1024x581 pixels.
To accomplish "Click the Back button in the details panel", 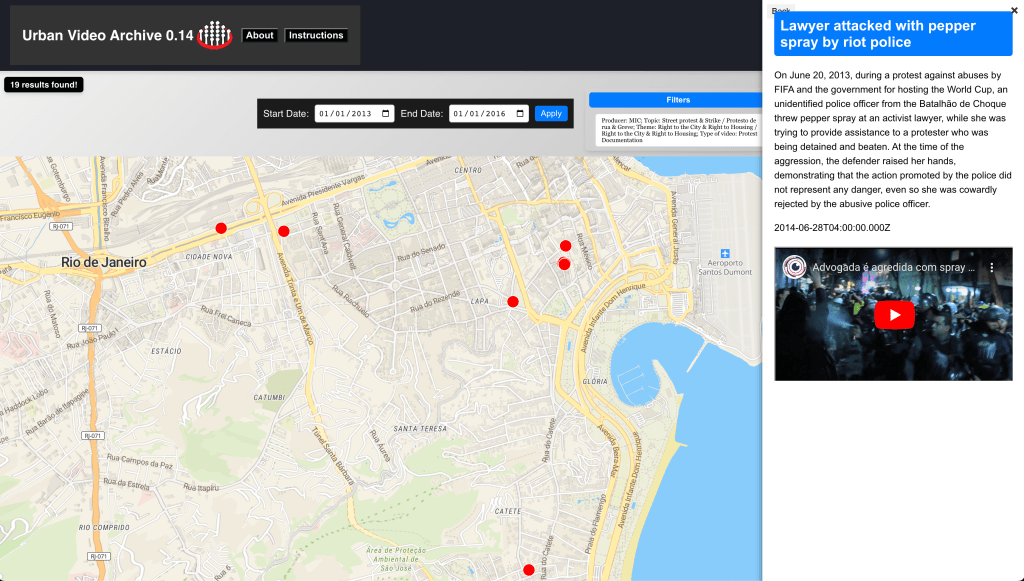I will (781, 10).
